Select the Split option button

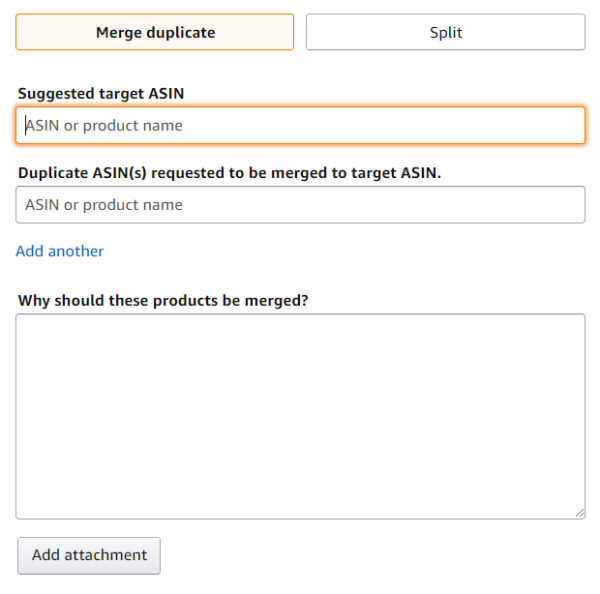click(x=445, y=32)
